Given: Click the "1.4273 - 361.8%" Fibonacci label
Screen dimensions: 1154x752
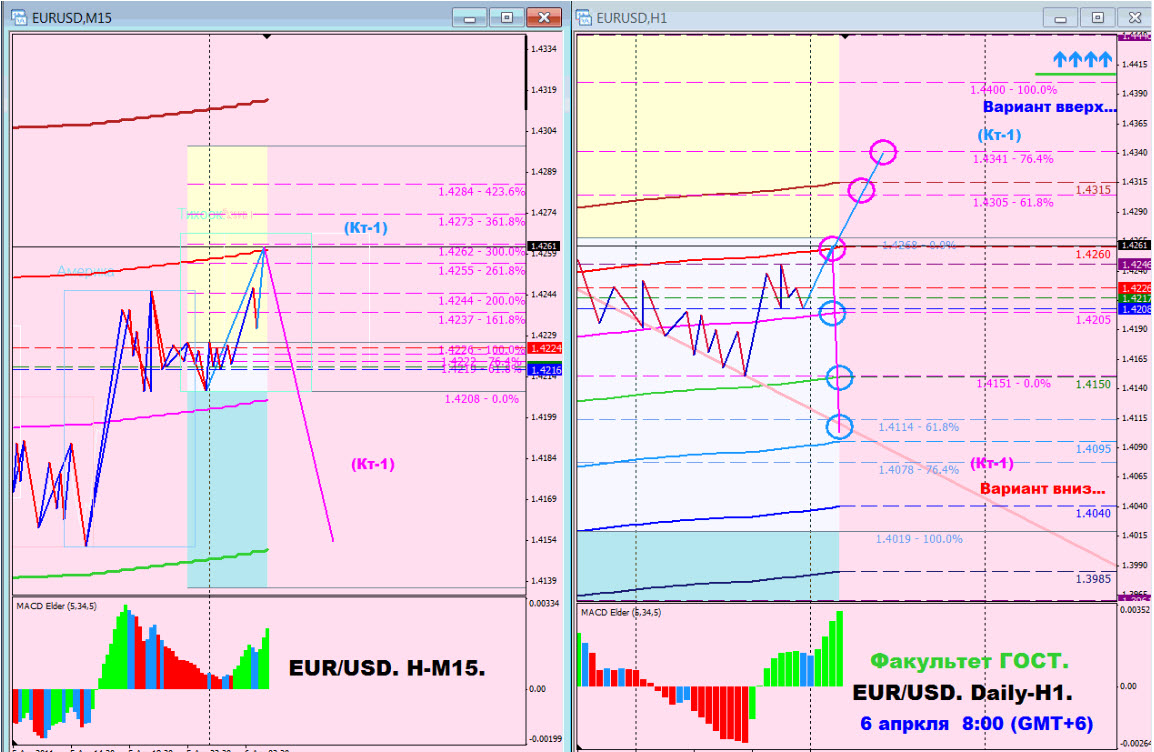Looking at the screenshot, I should tap(481, 221).
